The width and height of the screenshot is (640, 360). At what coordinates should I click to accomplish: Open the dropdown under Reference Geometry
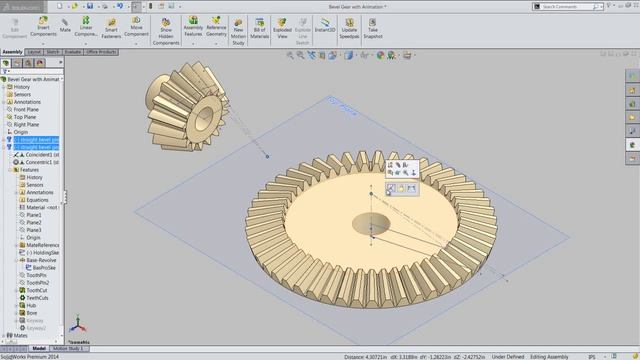click(x=216, y=44)
